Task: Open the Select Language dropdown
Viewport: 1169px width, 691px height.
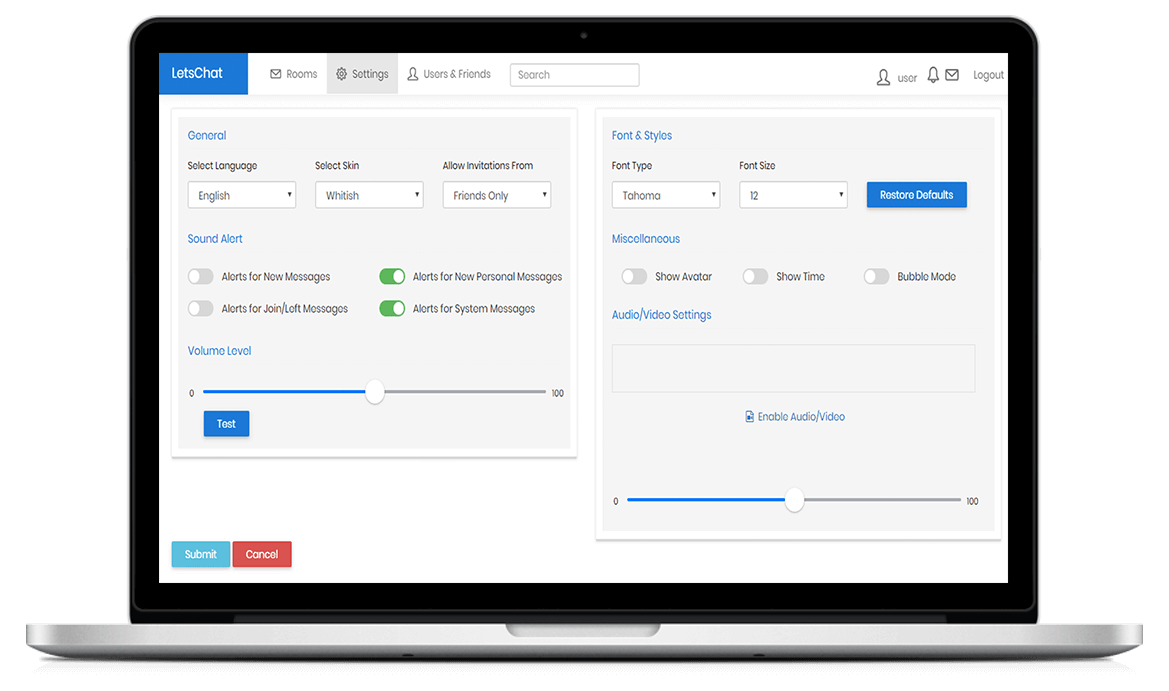Action: [x=242, y=195]
